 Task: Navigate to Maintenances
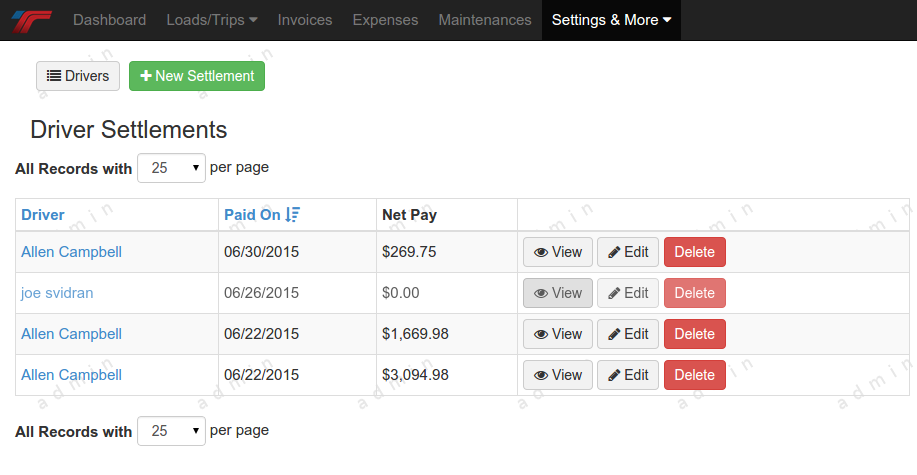[x=485, y=20]
